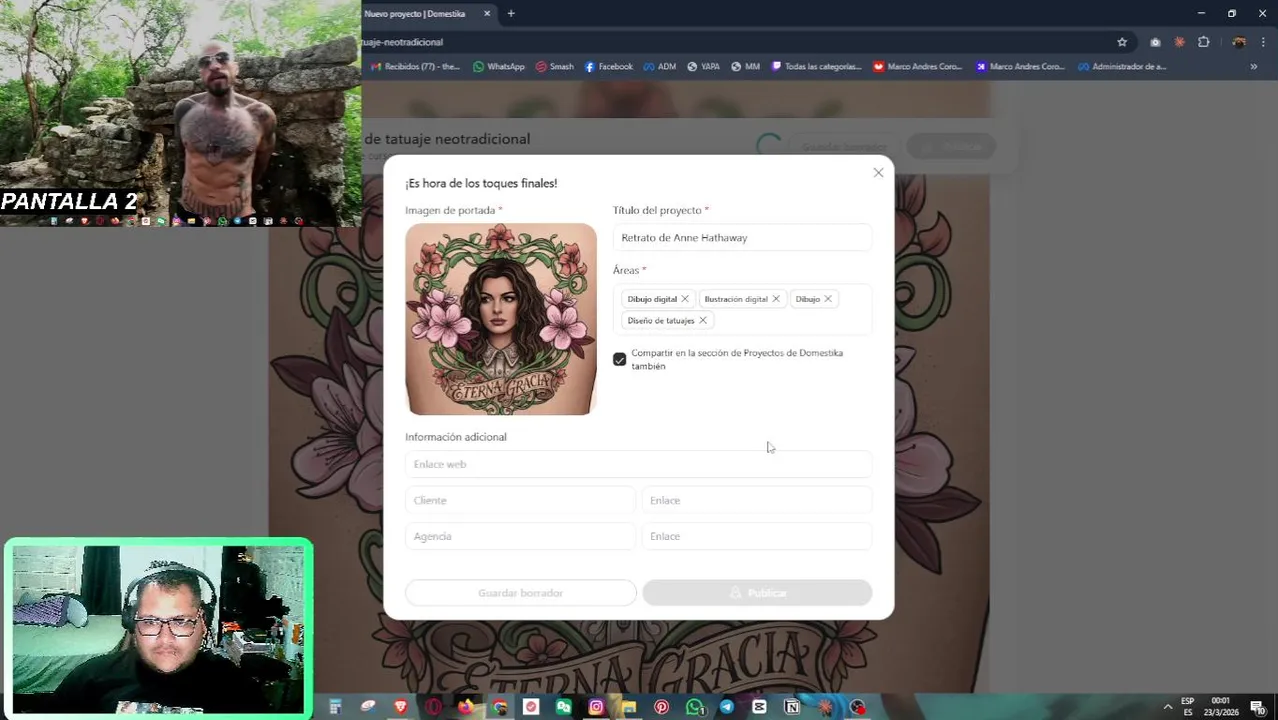This screenshot has width=1278, height=720.
Task: Click the Guardar borrador button
Action: click(520, 593)
